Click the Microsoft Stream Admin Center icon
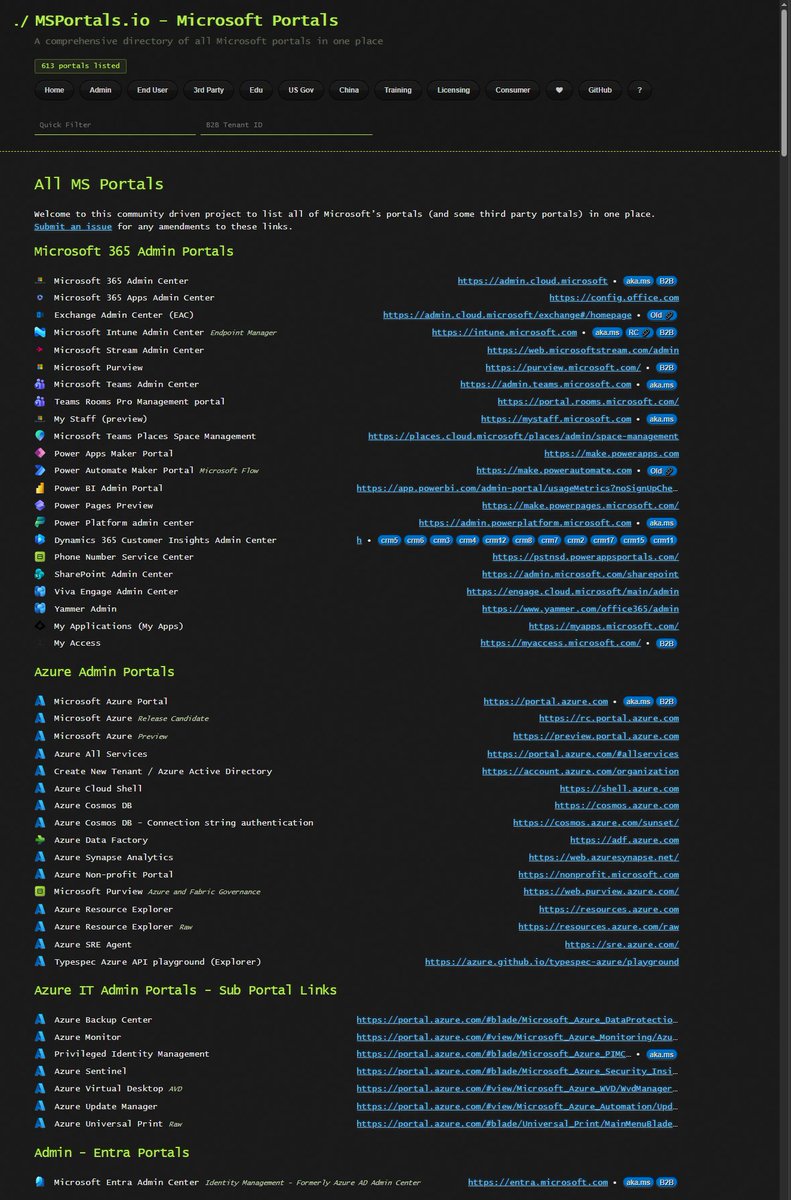This screenshot has height=1200, width=791. [x=40, y=350]
